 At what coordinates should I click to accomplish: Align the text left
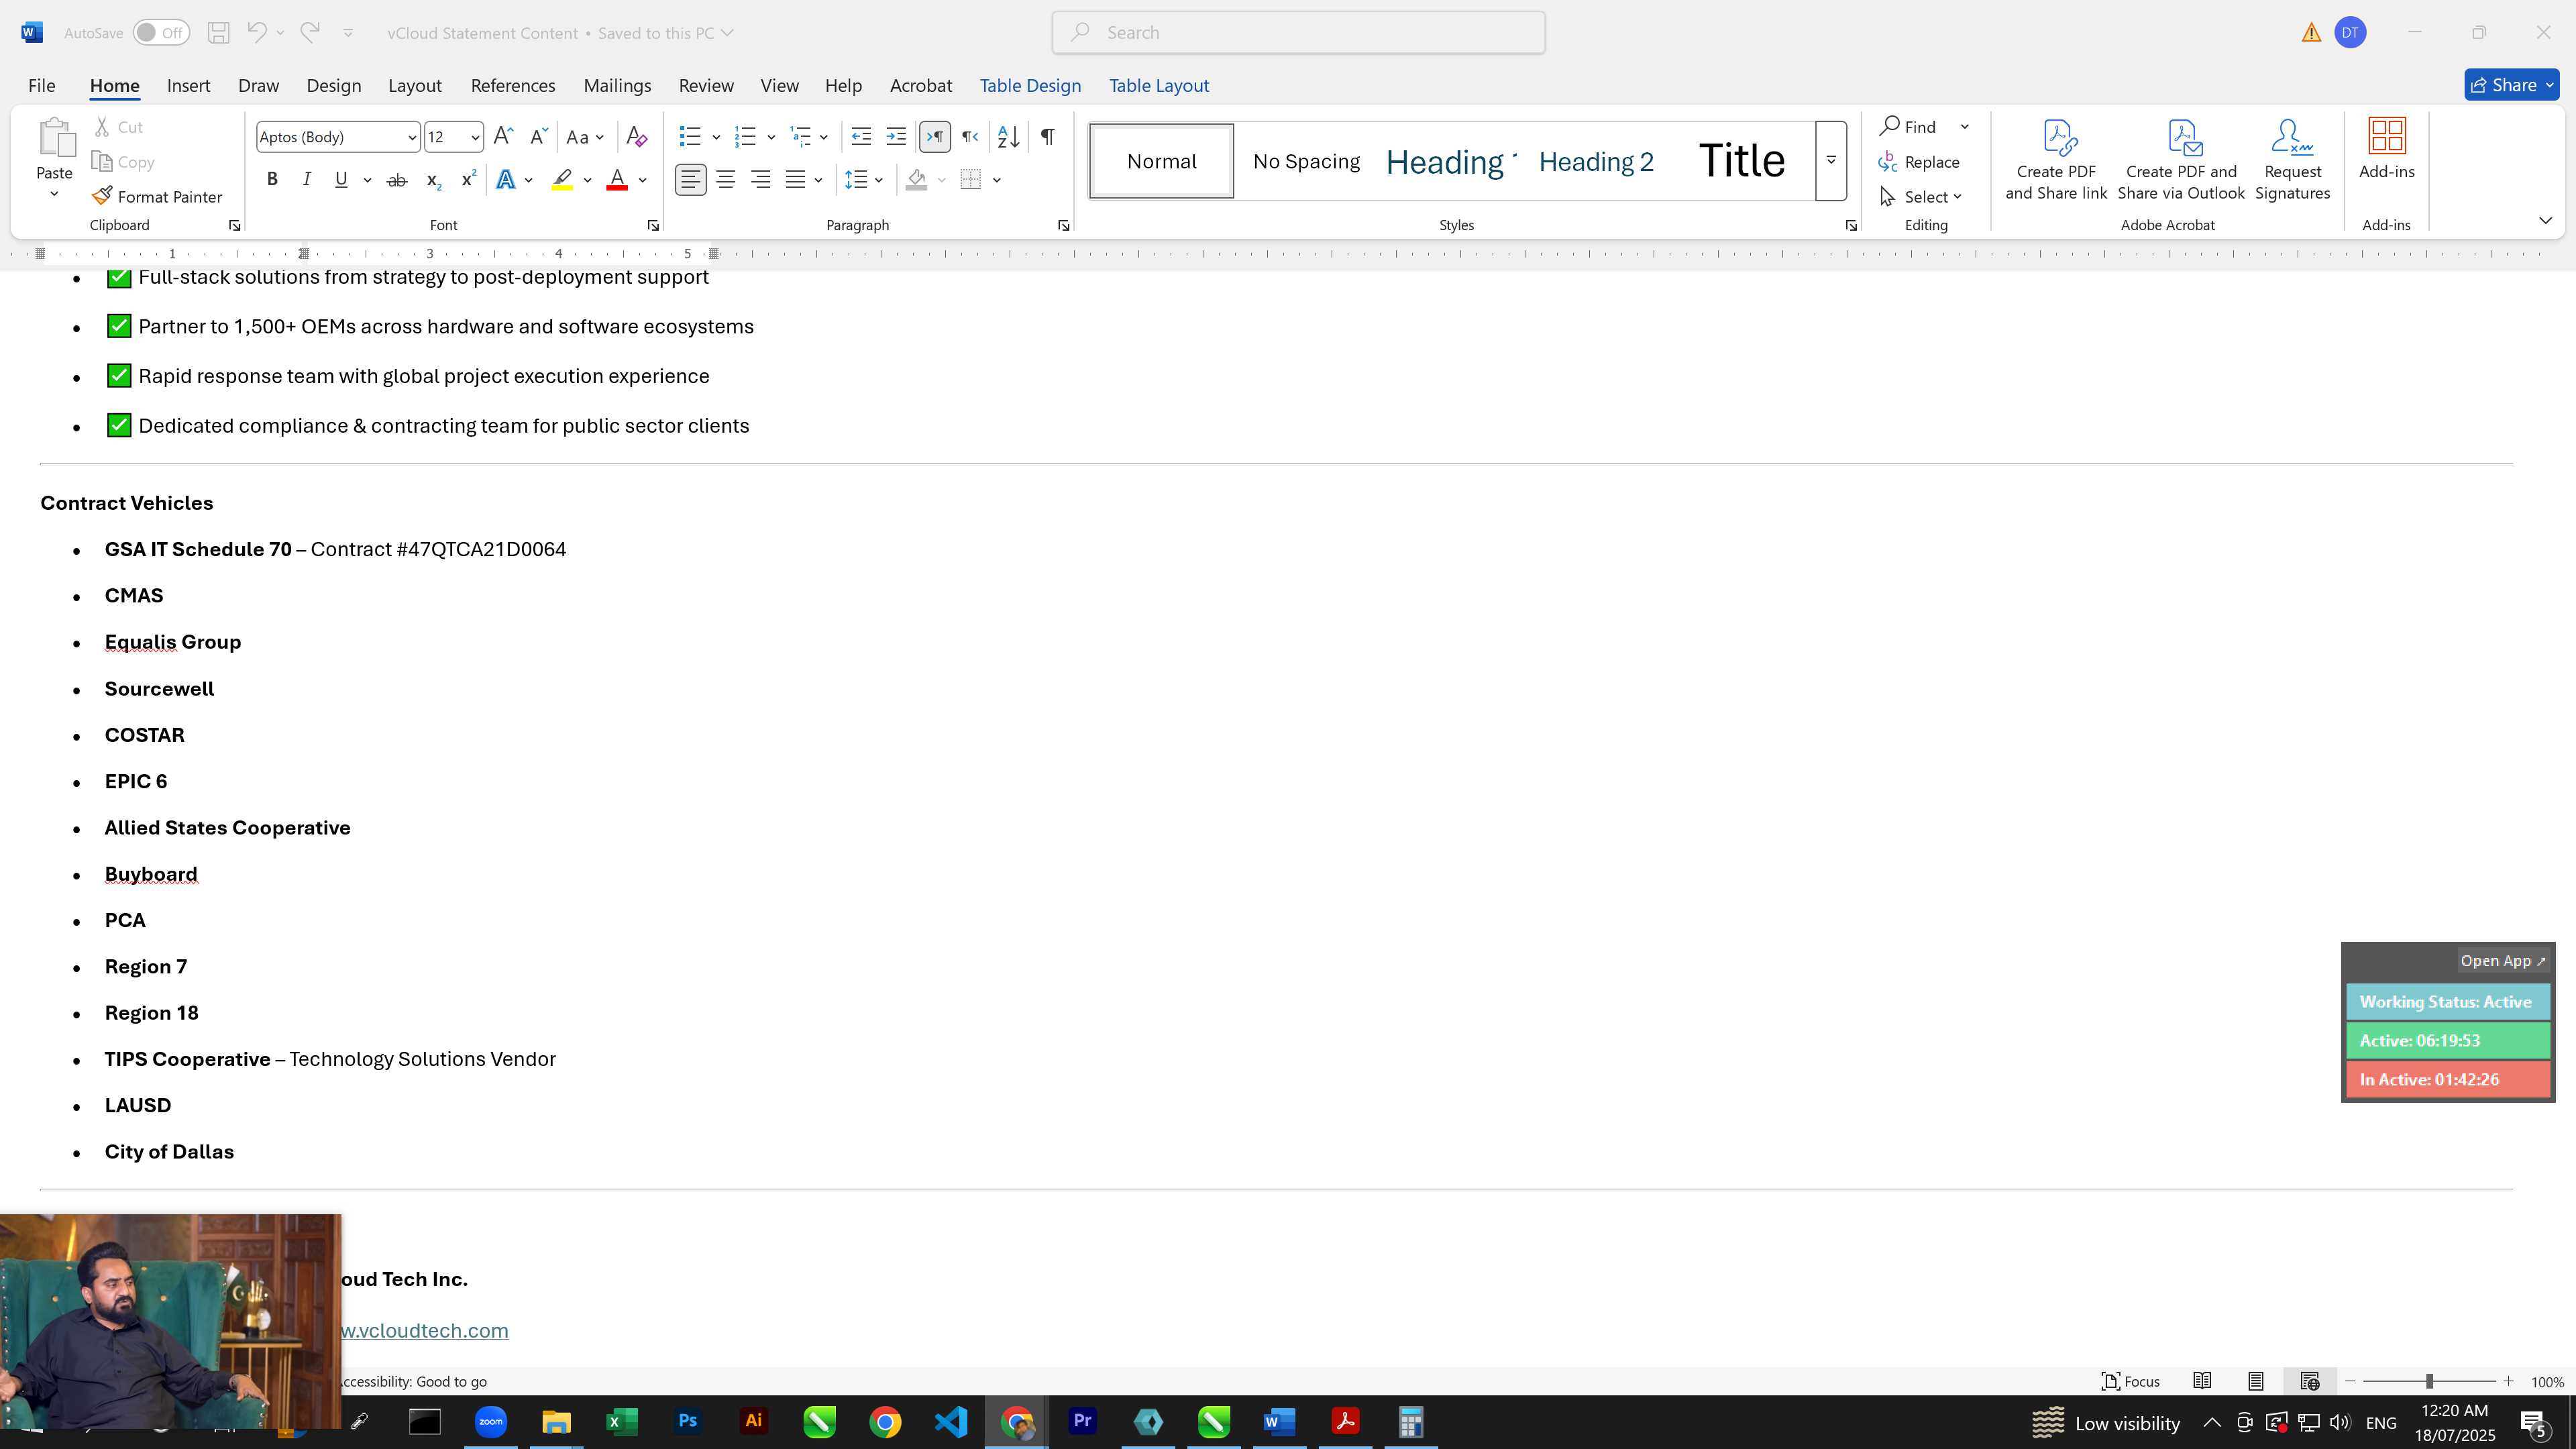(x=690, y=180)
